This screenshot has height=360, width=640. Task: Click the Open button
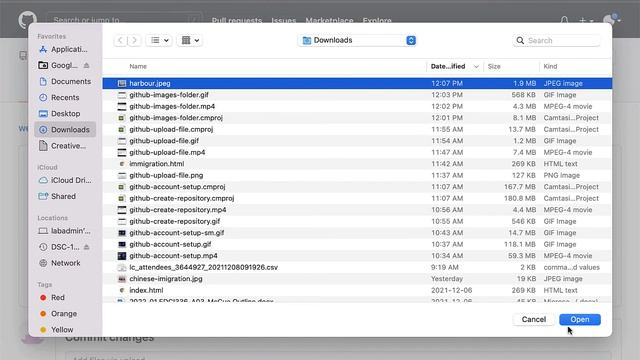pyautogui.click(x=580, y=319)
